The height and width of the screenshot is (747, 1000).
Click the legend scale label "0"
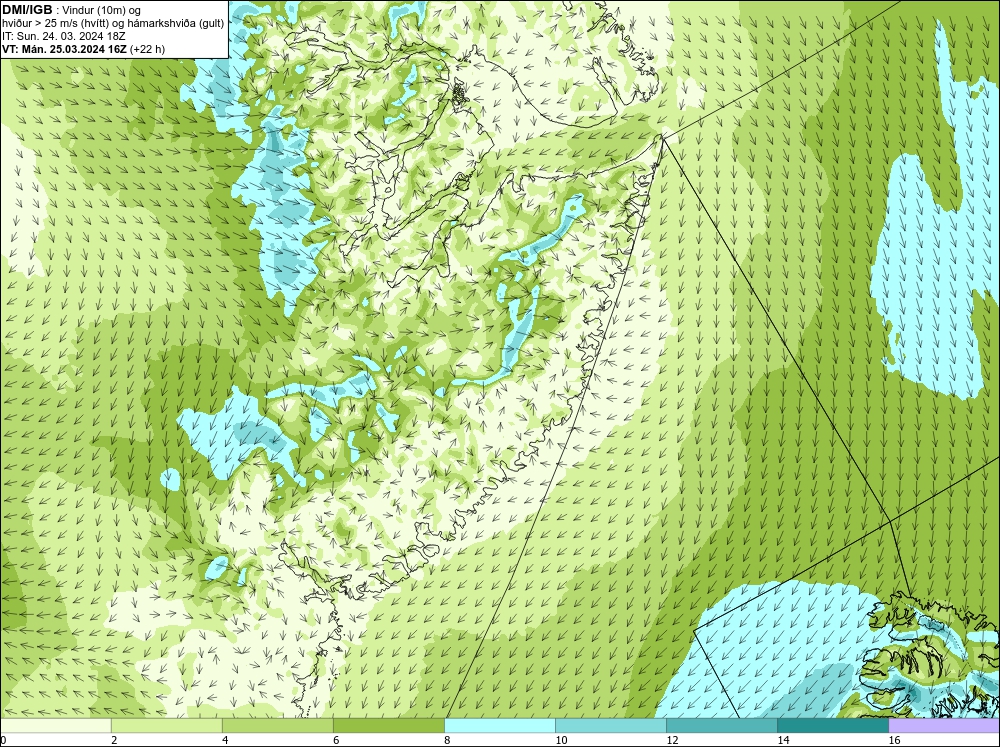[x=3, y=740]
